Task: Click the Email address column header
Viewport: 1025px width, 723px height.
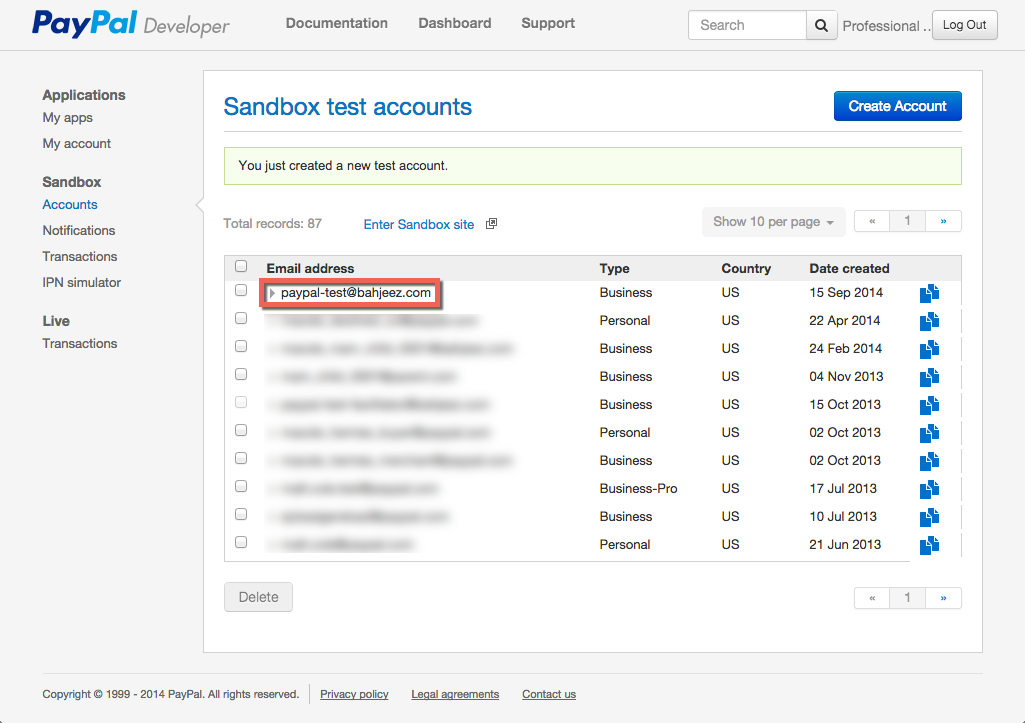Action: pos(310,268)
